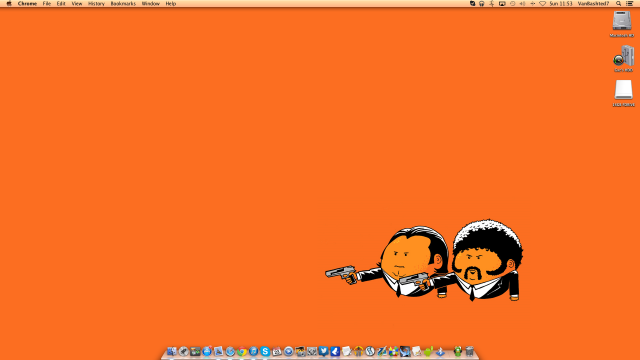Open Skype from the Dock
The height and width of the screenshot is (360, 640).
click(x=265, y=351)
